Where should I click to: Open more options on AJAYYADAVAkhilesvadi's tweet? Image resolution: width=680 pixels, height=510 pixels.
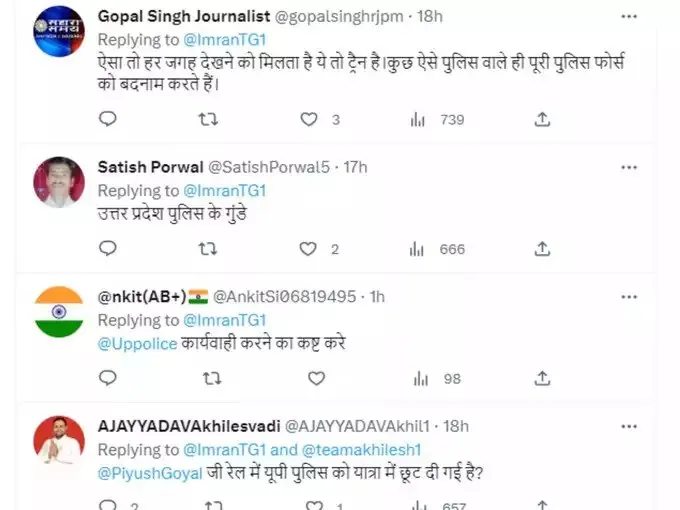[x=628, y=425]
